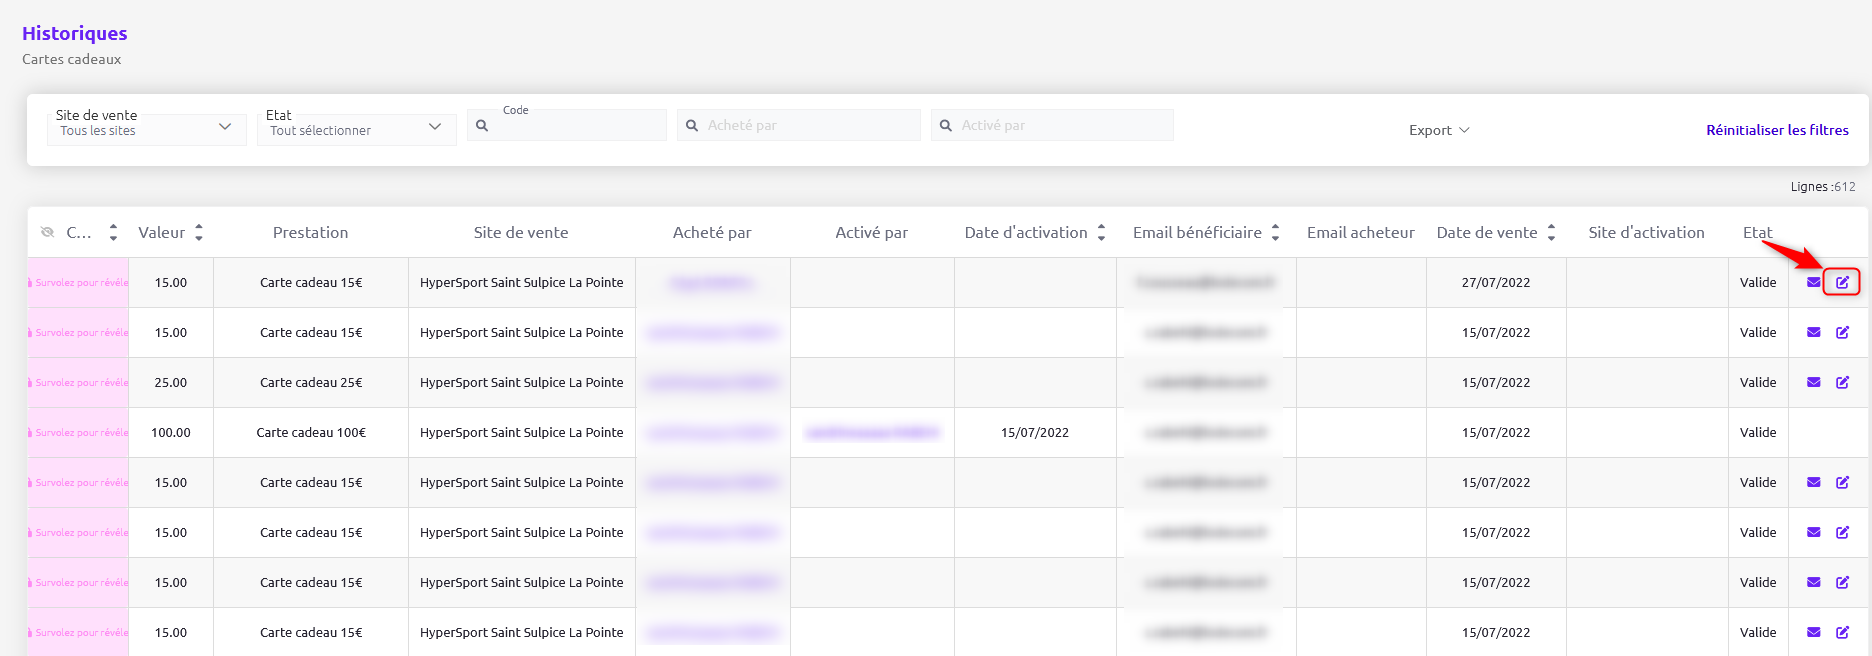Click the Cartes cadeaux subtitle
The height and width of the screenshot is (656, 1872).
click(72, 59)
